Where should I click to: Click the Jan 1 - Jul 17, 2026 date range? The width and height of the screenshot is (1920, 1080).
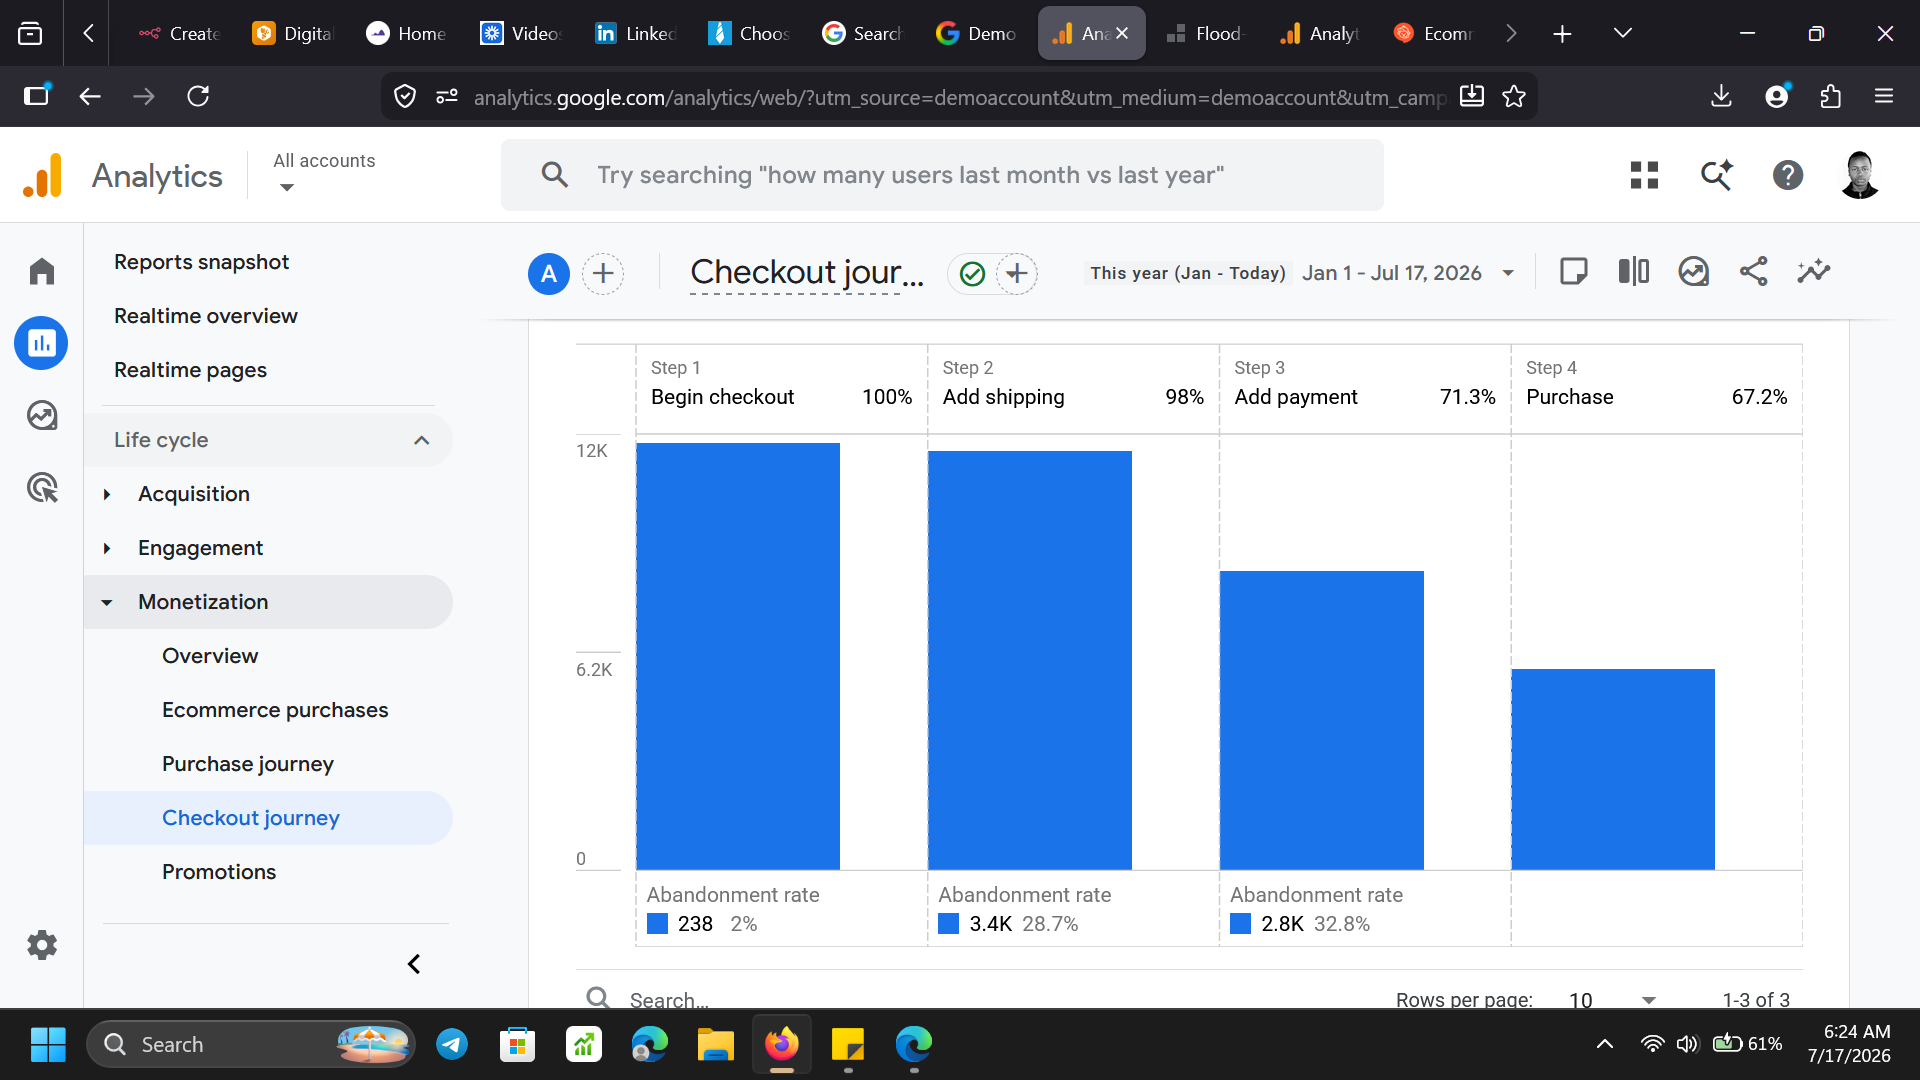coord(1391,273)
